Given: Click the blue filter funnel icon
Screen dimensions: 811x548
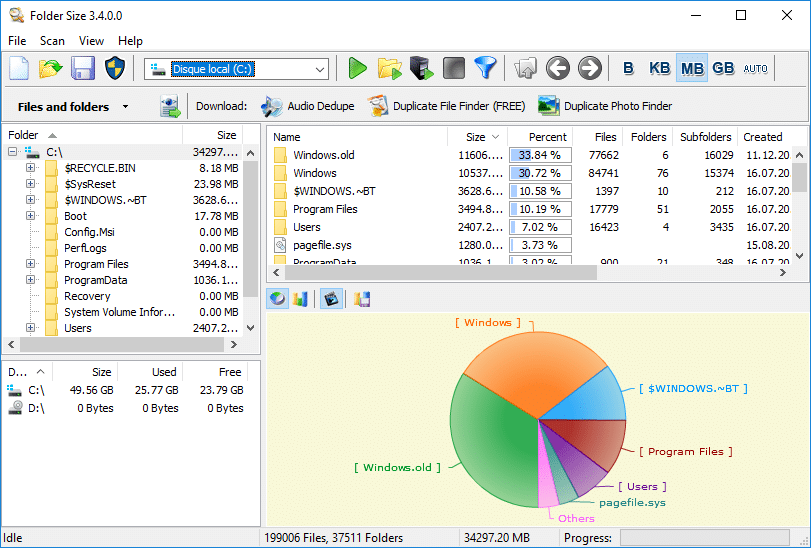Looking at the screenshot, I should (x=485, y=68).
